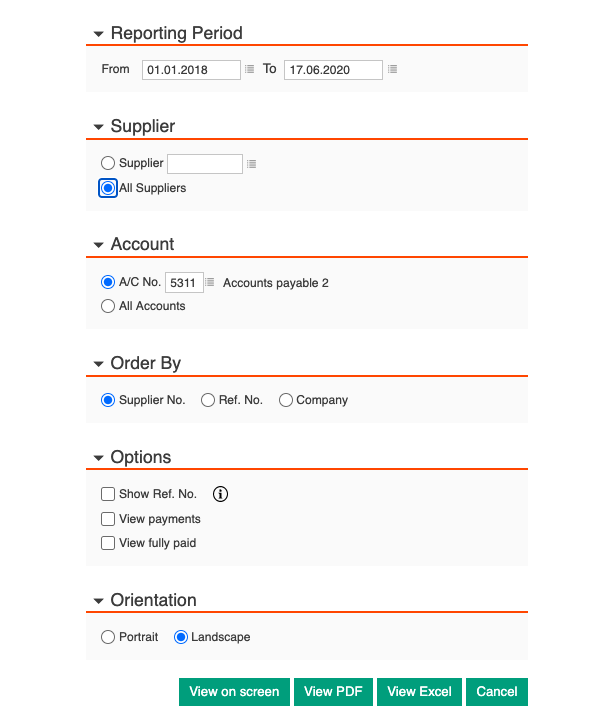Collapse the Reporting Period section
This screenshot has height=716, width=613.
point(98,34)
